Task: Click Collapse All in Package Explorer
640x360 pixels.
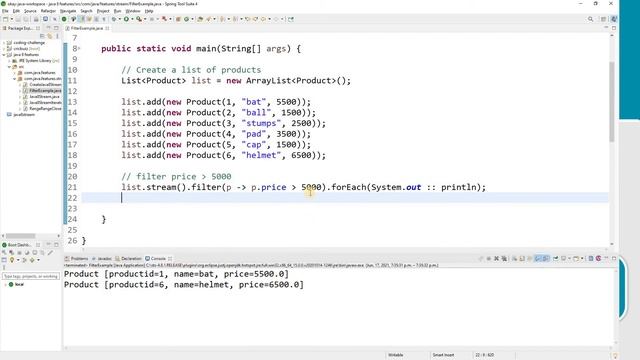Action: (x=42, y=36)
